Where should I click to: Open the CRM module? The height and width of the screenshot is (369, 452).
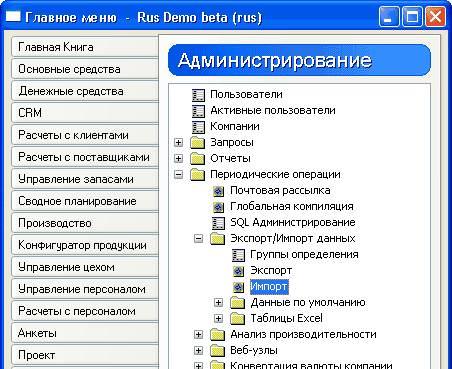pos(85,113)
